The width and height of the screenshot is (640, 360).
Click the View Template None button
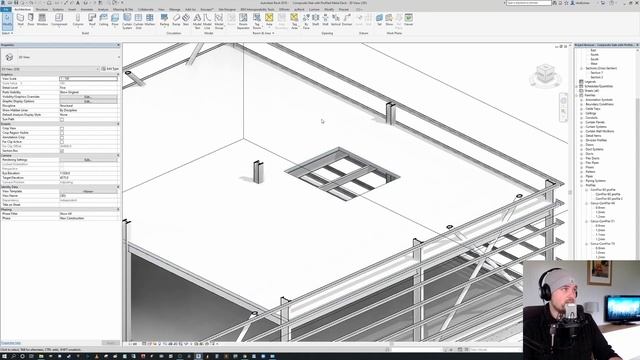click(88, 191)
